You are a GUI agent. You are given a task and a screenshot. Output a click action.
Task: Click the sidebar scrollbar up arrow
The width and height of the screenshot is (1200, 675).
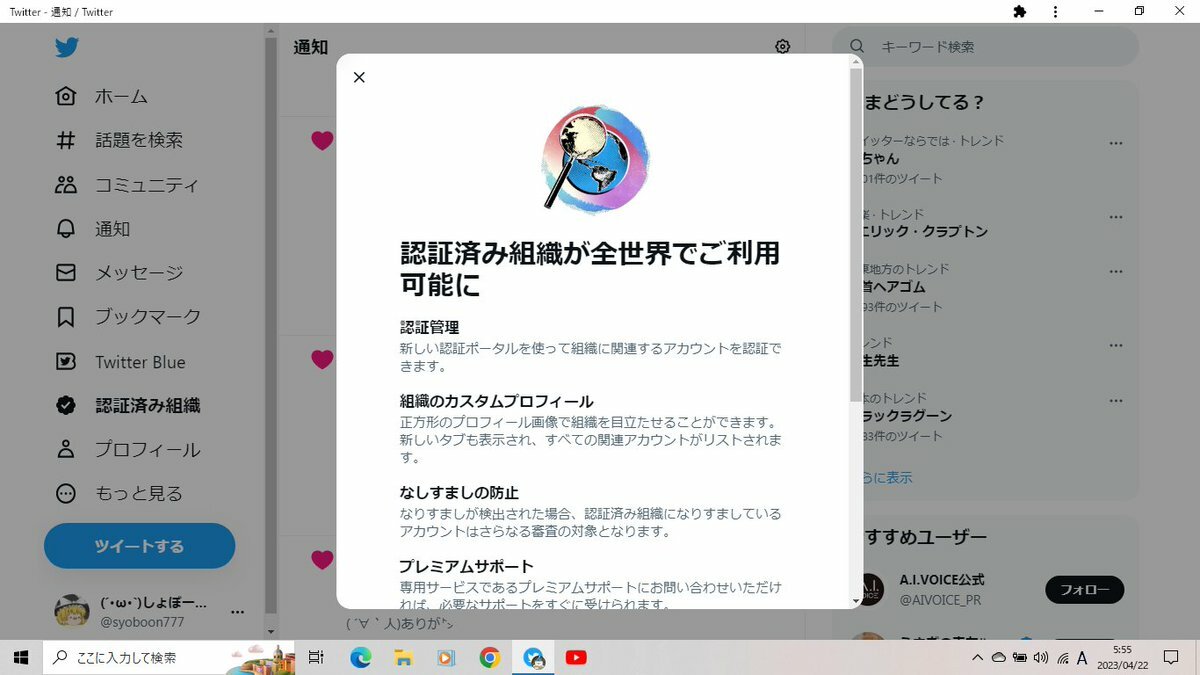(270, 31)
